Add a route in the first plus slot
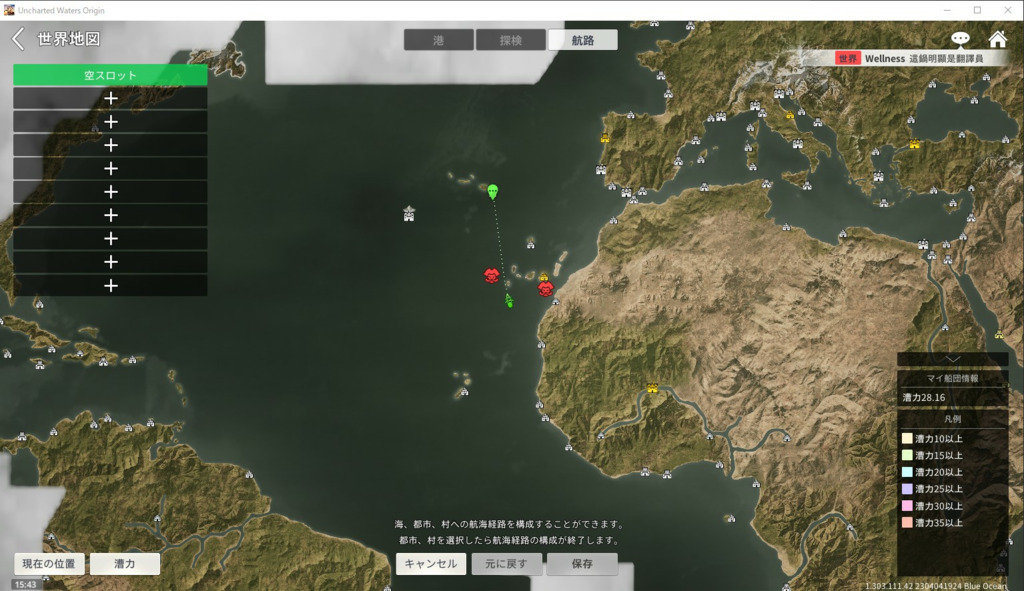Image resolution: width=1024 pixels, height=591 pixels. (110, 98)
